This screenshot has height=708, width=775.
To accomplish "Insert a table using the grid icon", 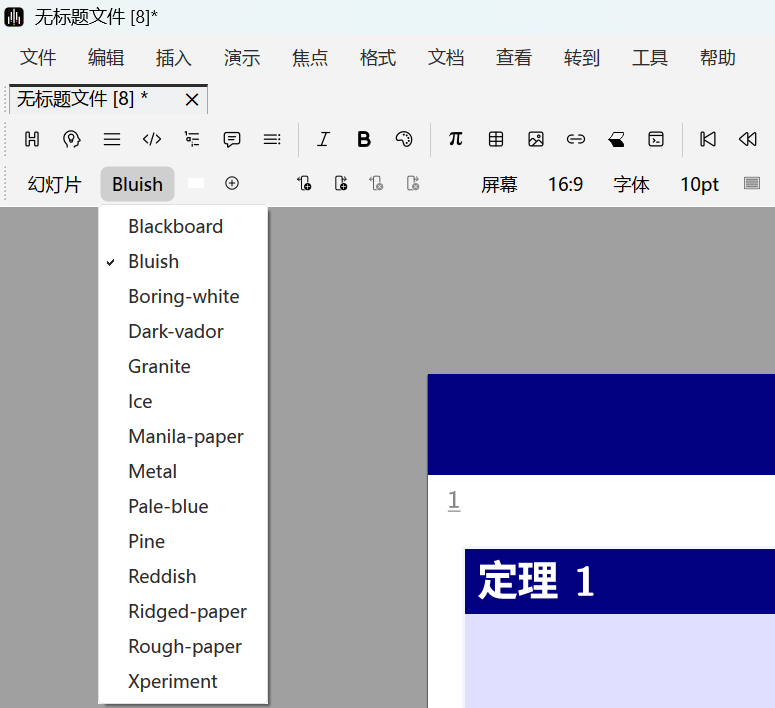I will tap(495, 139).
